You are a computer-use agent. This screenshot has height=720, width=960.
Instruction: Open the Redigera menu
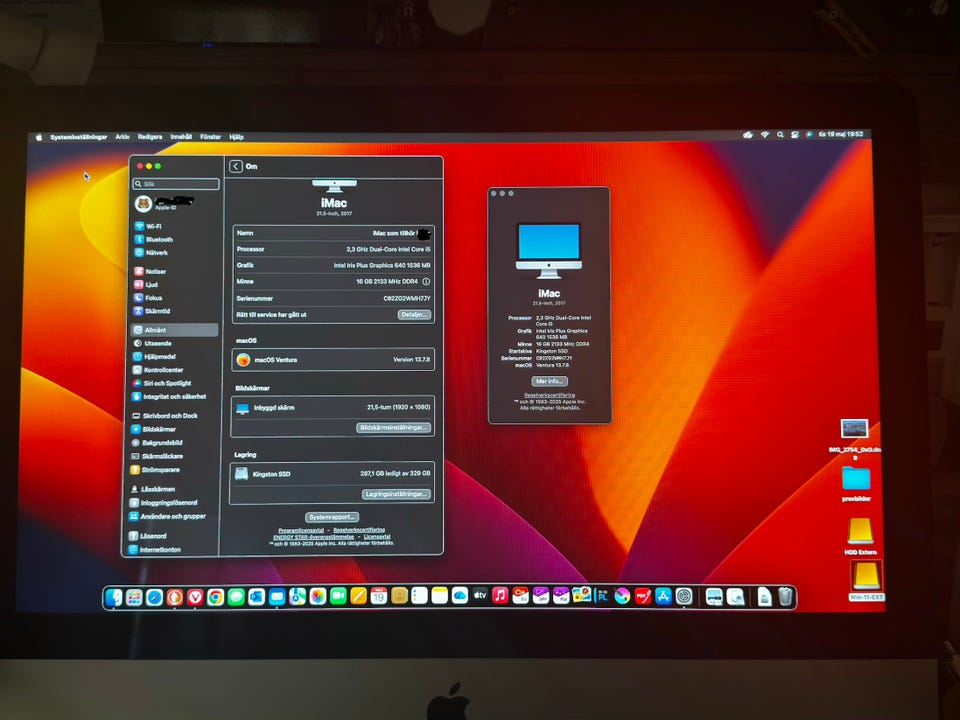tap(150, 137)
